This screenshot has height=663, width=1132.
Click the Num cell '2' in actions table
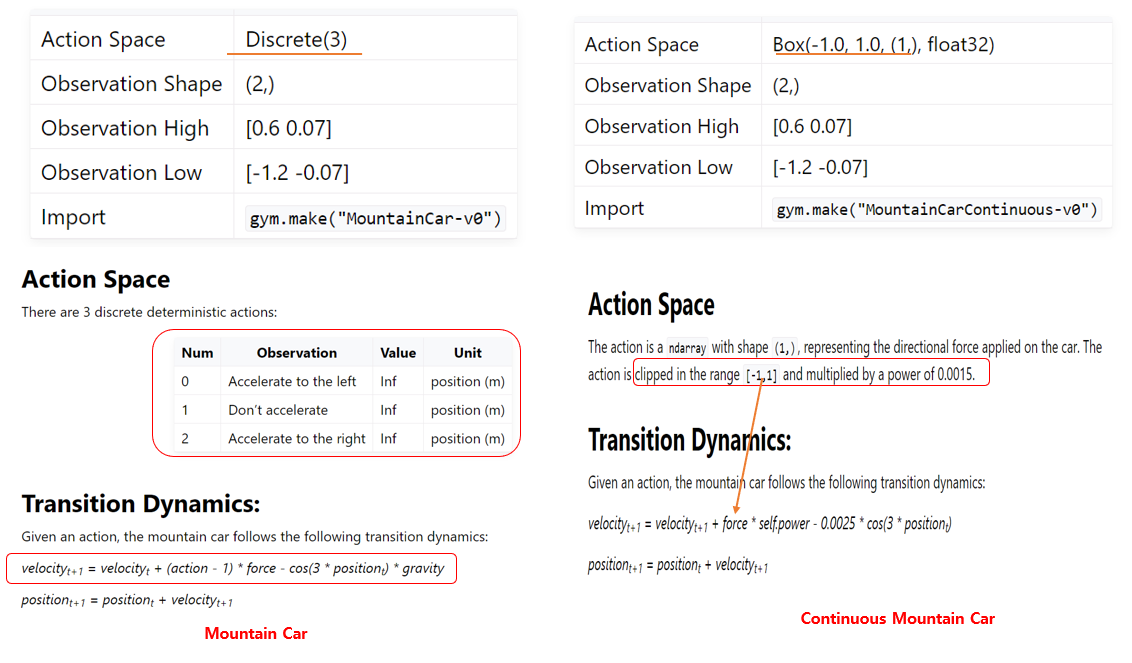coord(185,438)
